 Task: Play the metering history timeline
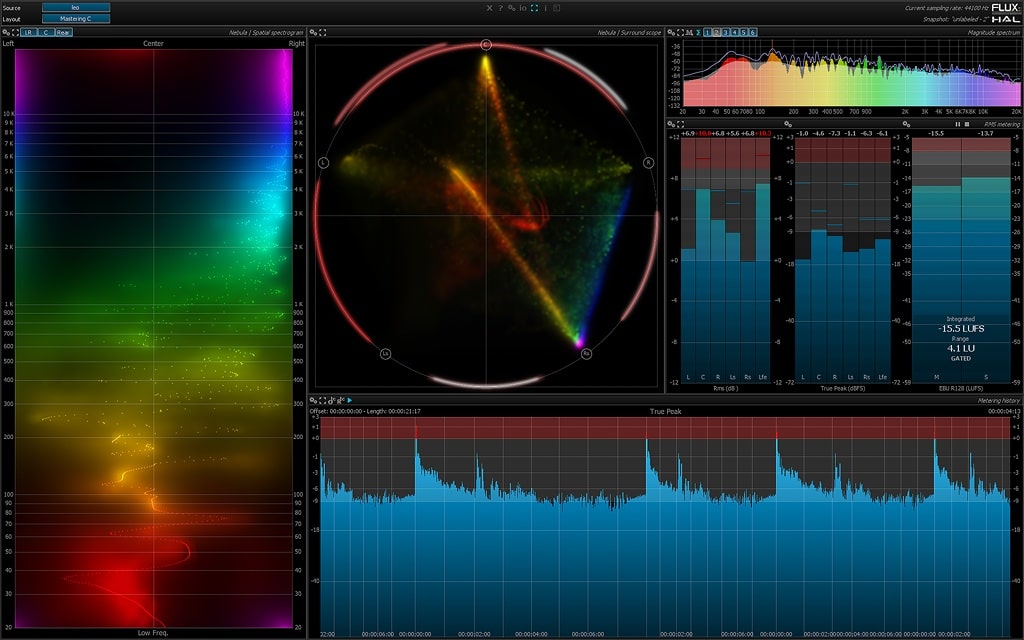(x=349, y=401)
